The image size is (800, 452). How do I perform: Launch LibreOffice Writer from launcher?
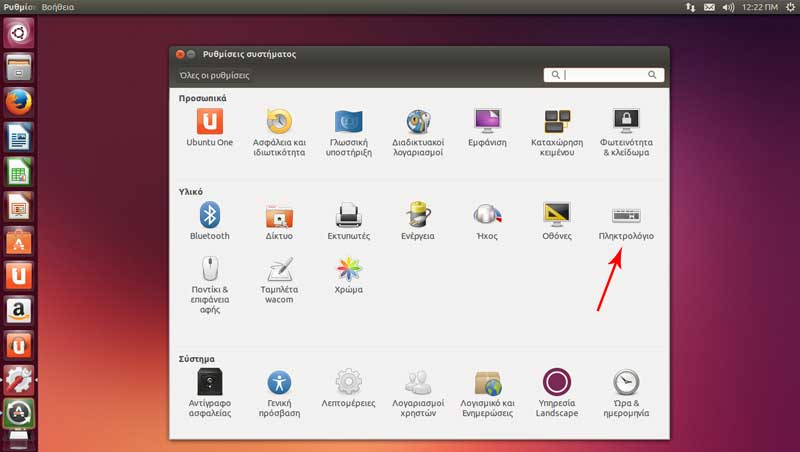pos(19,137)
